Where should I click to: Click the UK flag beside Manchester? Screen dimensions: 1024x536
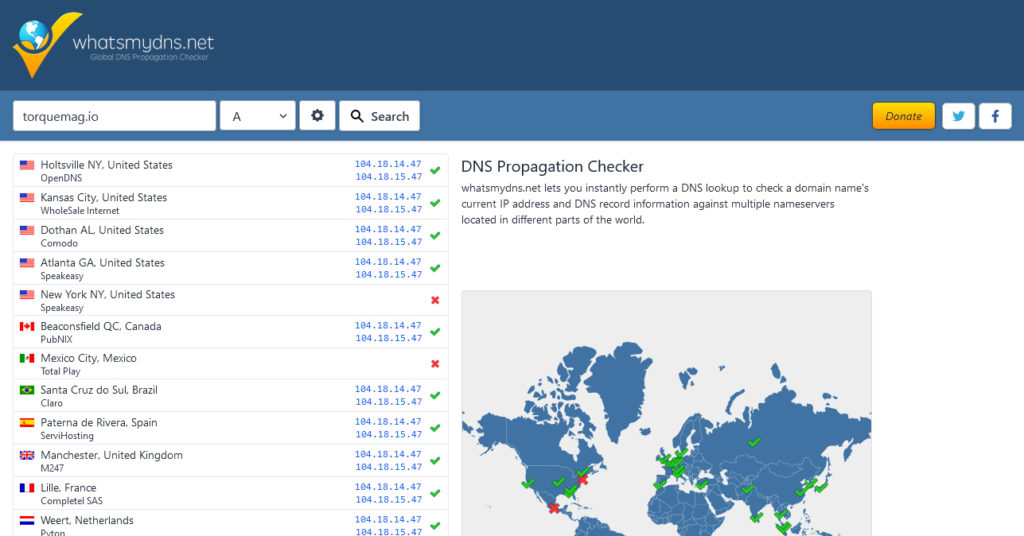click(x=27, y=456)
